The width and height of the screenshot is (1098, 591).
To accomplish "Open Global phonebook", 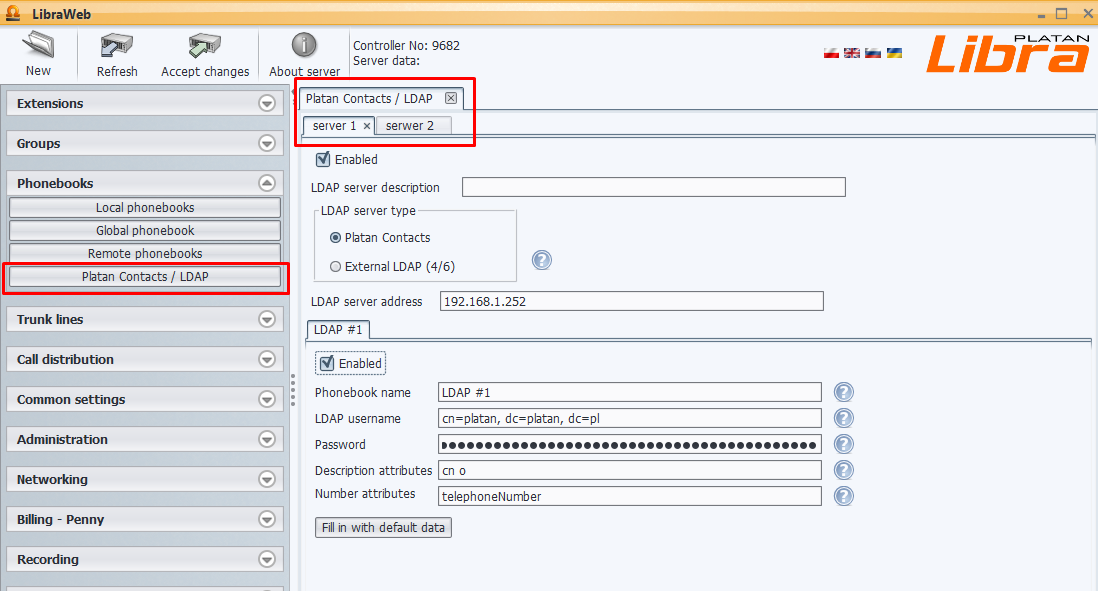I will click(145, 230).
